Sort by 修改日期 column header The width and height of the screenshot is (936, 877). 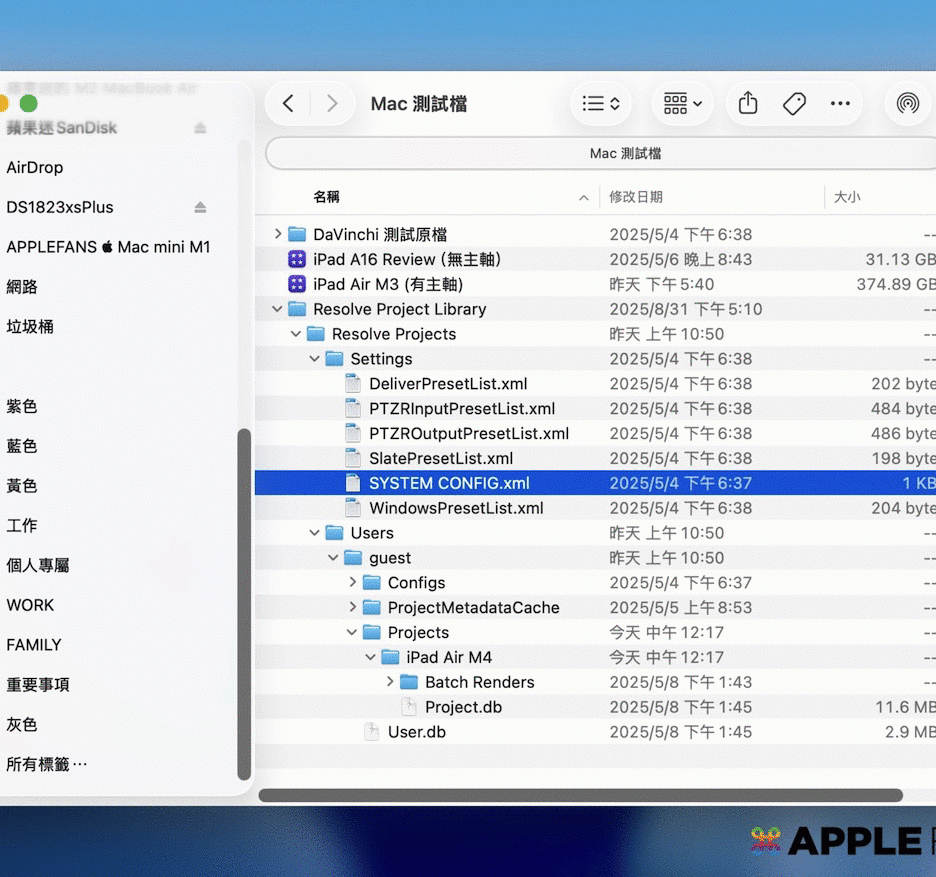(x=636, y=197)
